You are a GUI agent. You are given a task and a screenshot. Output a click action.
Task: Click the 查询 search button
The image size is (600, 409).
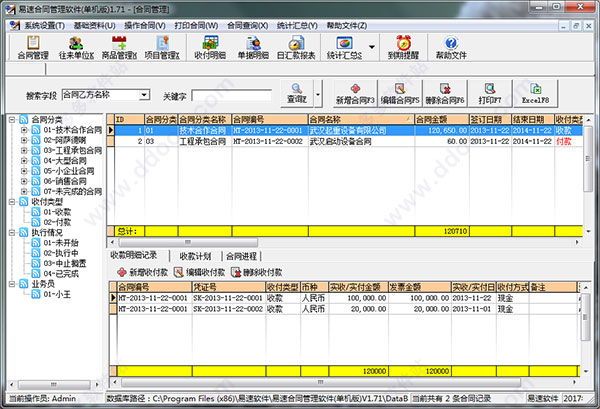[x=297, y=94]
